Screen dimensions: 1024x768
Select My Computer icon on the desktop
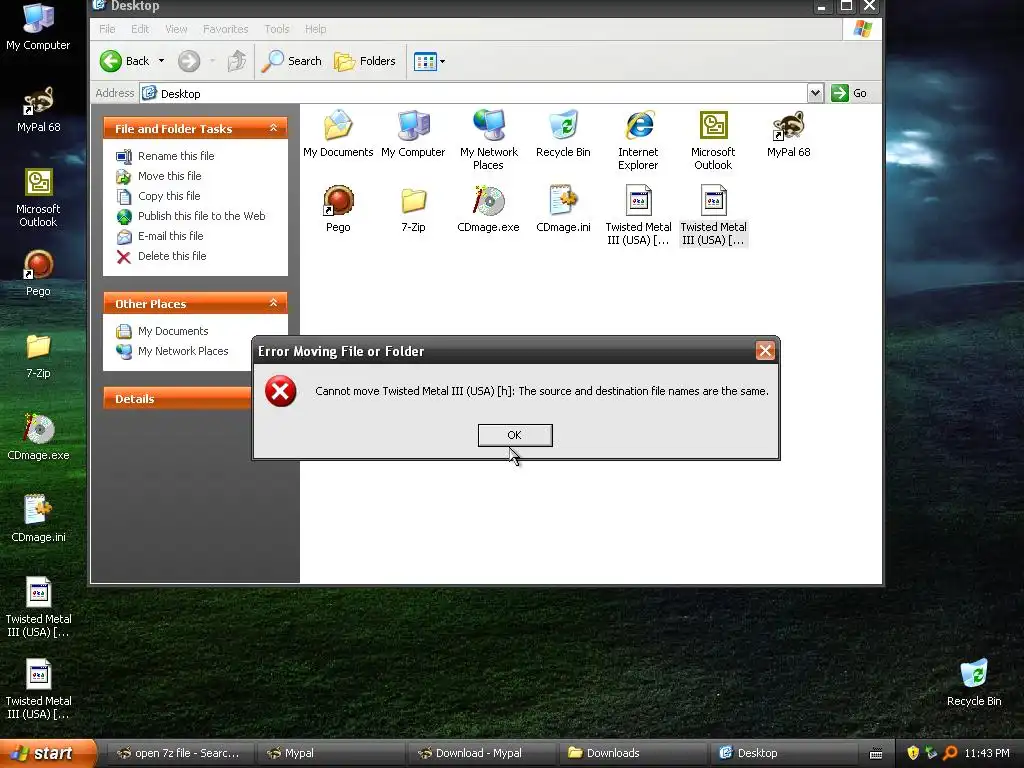(38, 27)
